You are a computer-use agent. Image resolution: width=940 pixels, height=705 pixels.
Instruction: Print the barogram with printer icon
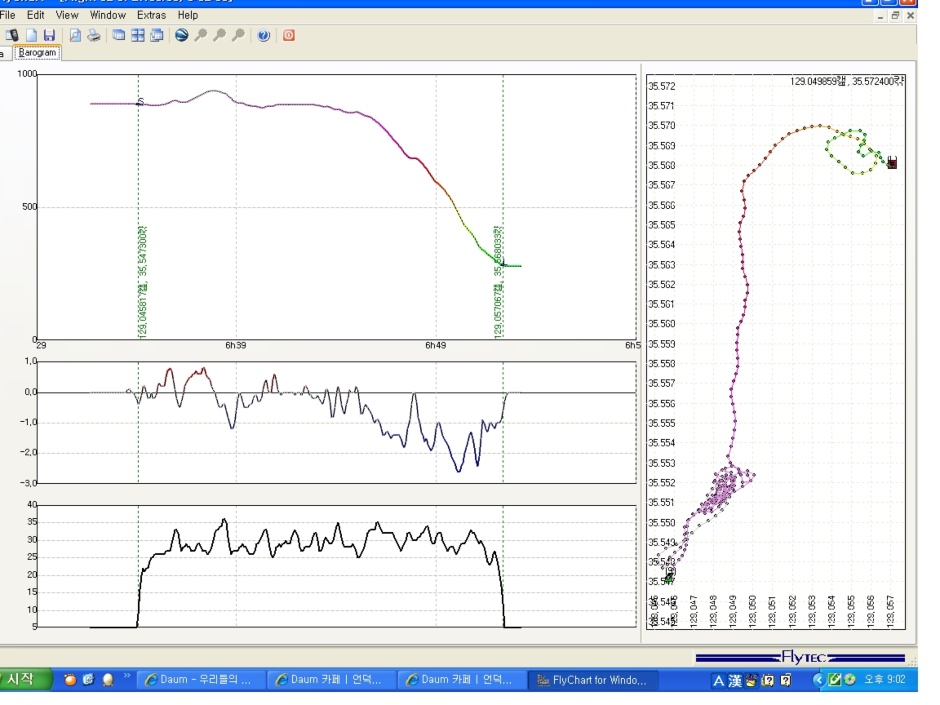click(94, 35)
